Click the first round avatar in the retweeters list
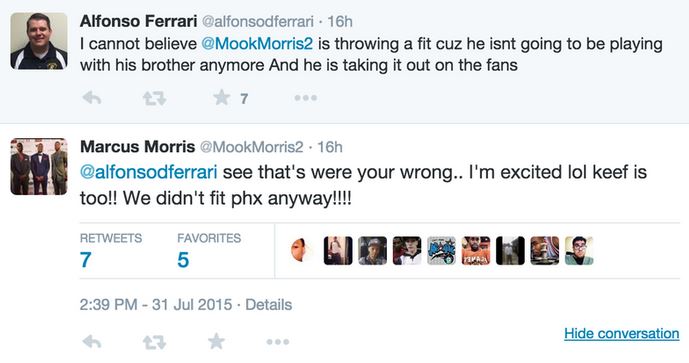Image resolution: width=689 pixels, height=363 pixels. pos(303,250)
